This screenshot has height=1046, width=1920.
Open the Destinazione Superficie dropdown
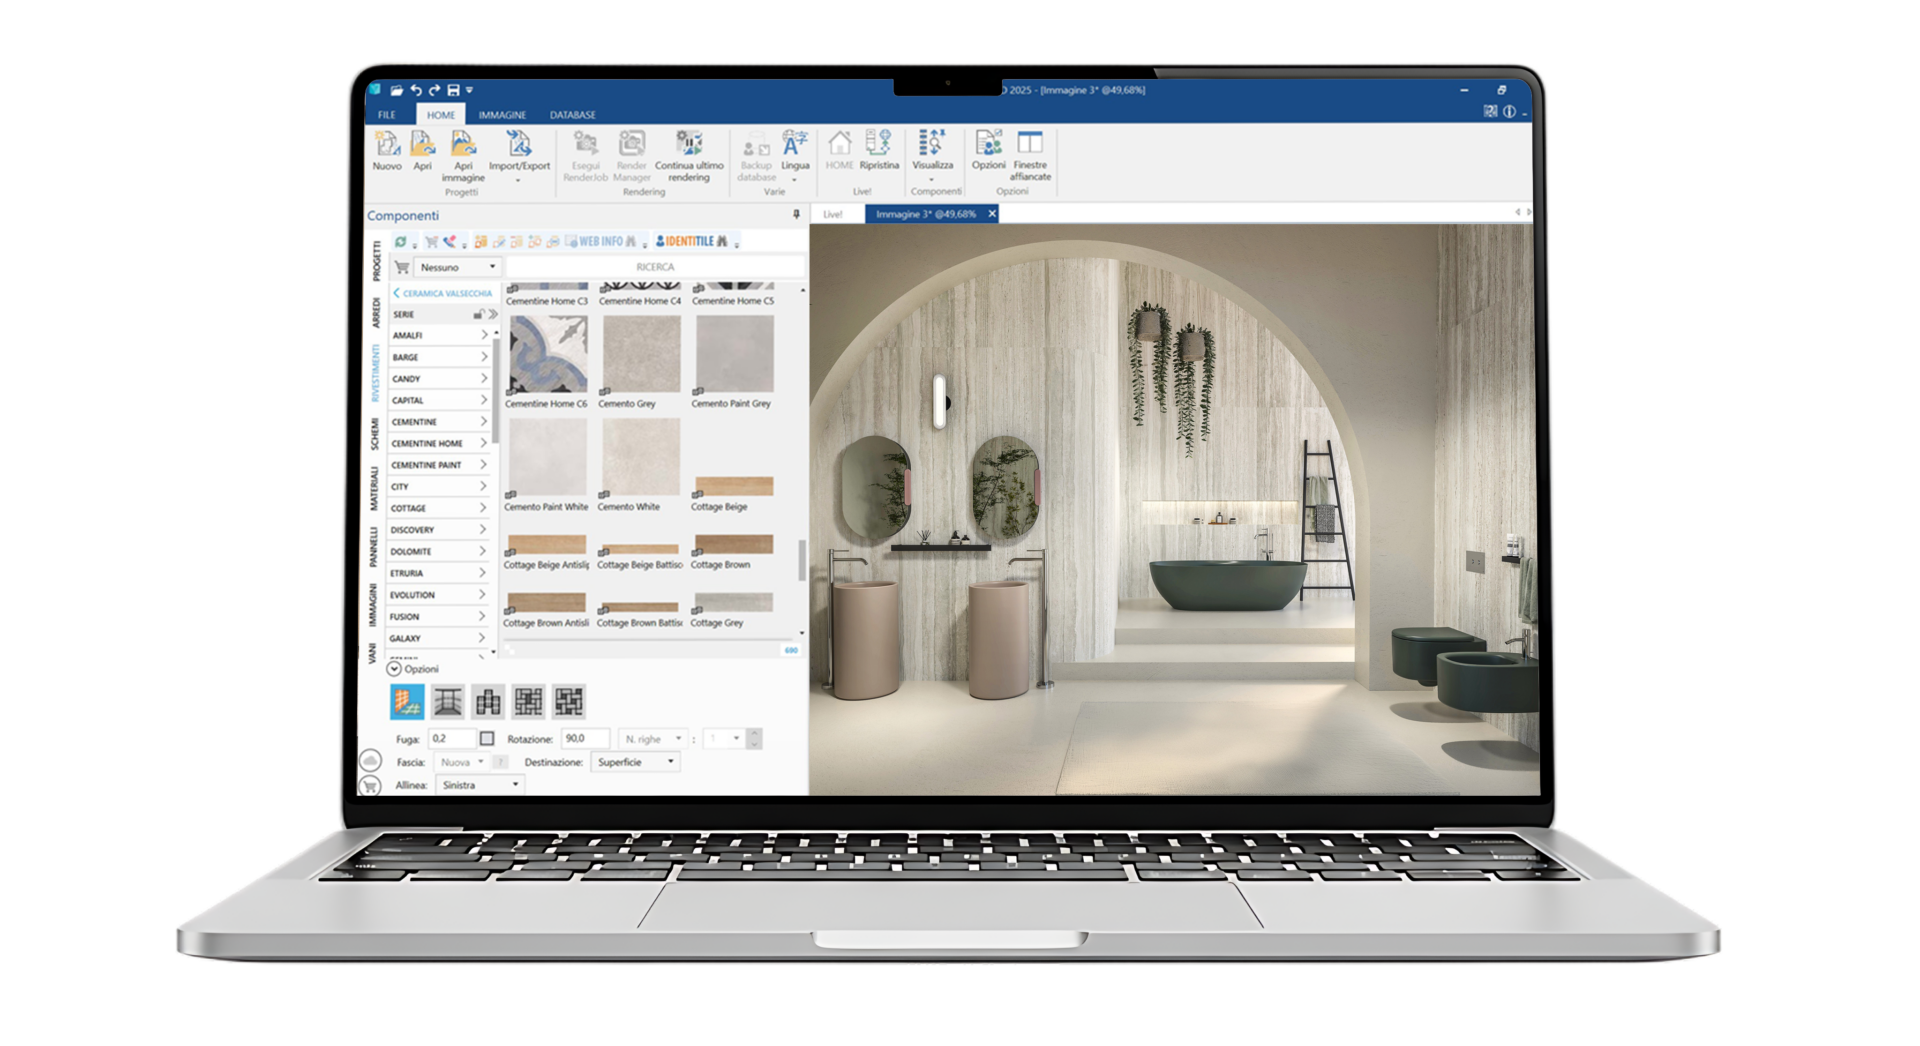click(636, 762)
